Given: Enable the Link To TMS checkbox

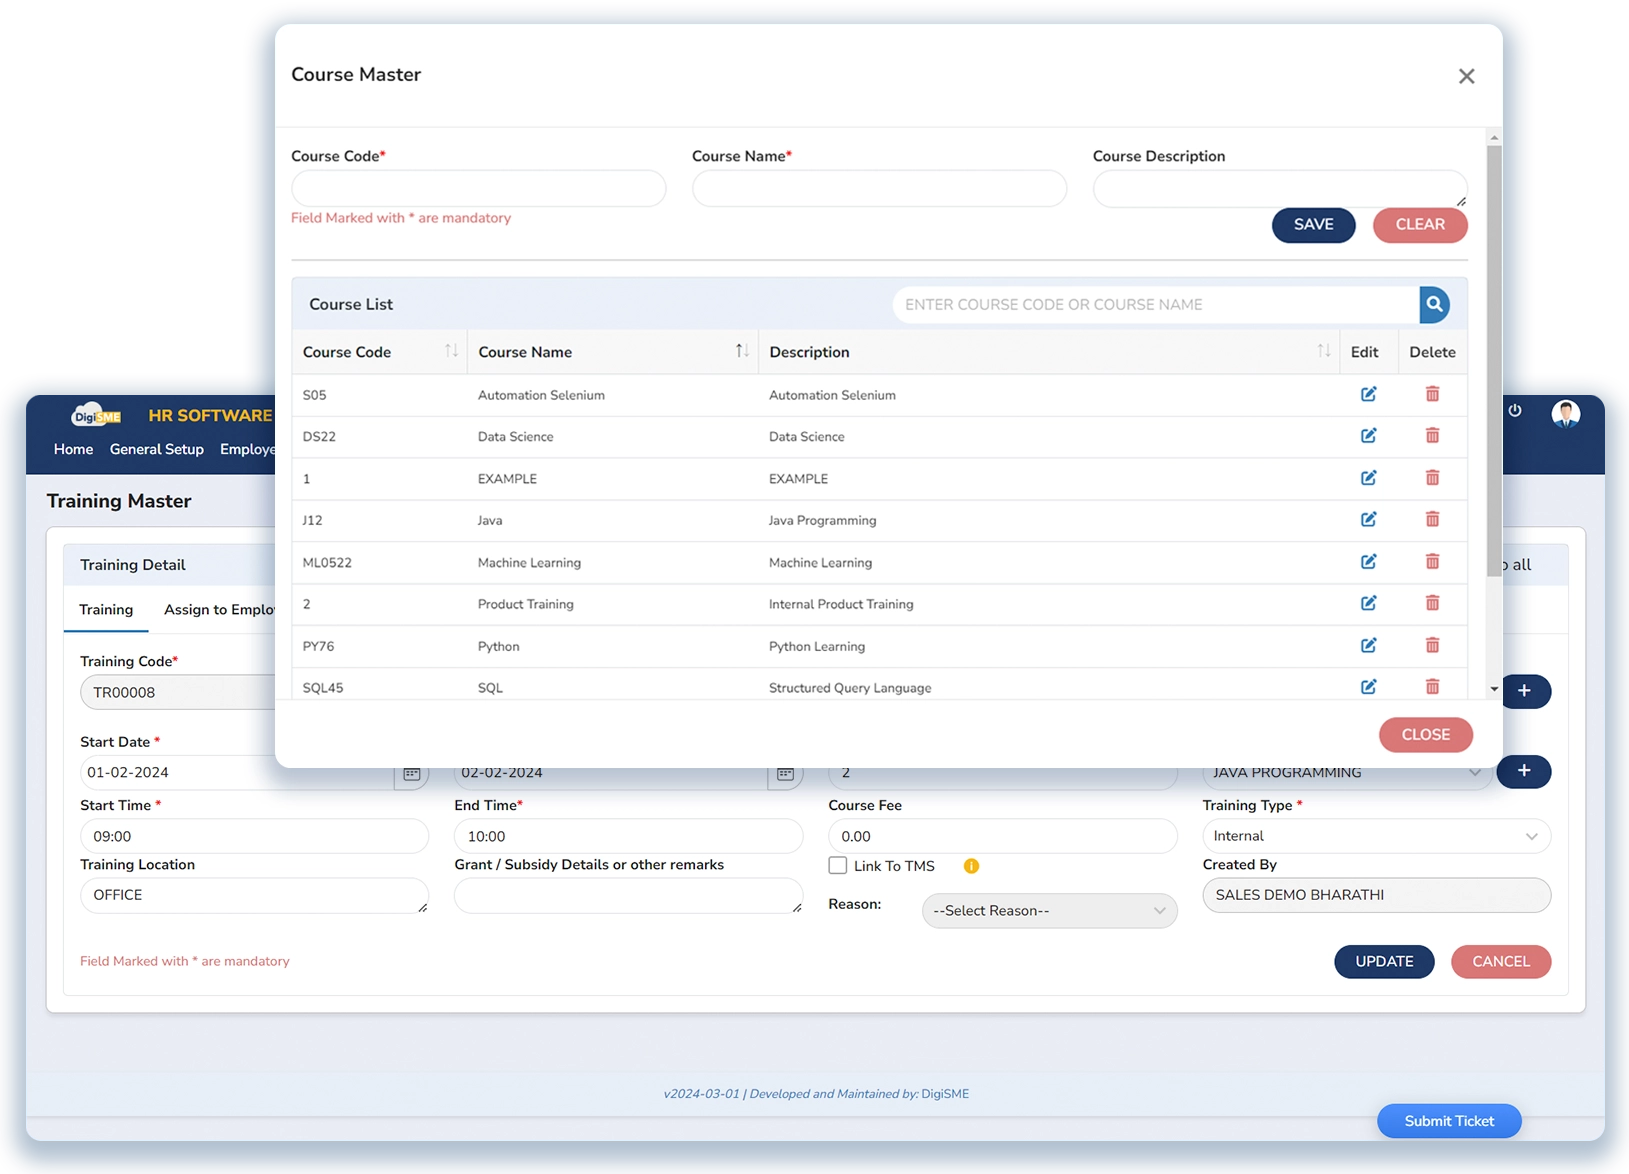Looking at the screenshot, I should 838,866.
